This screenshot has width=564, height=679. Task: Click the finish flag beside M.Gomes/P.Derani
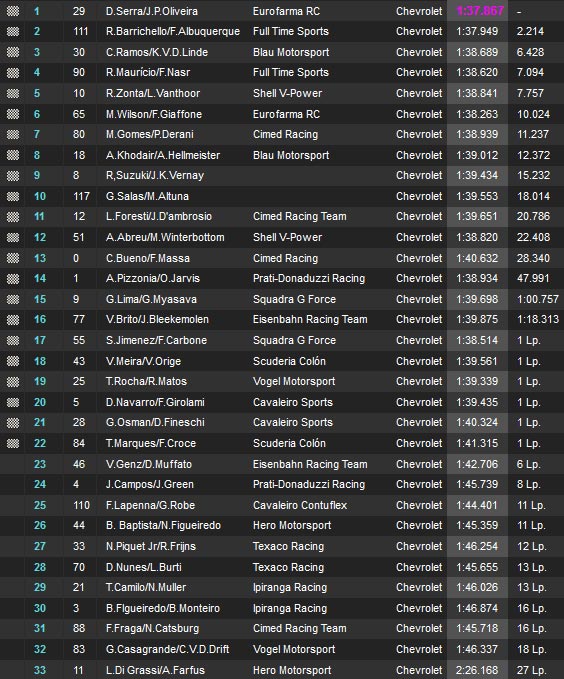(13, 134)
